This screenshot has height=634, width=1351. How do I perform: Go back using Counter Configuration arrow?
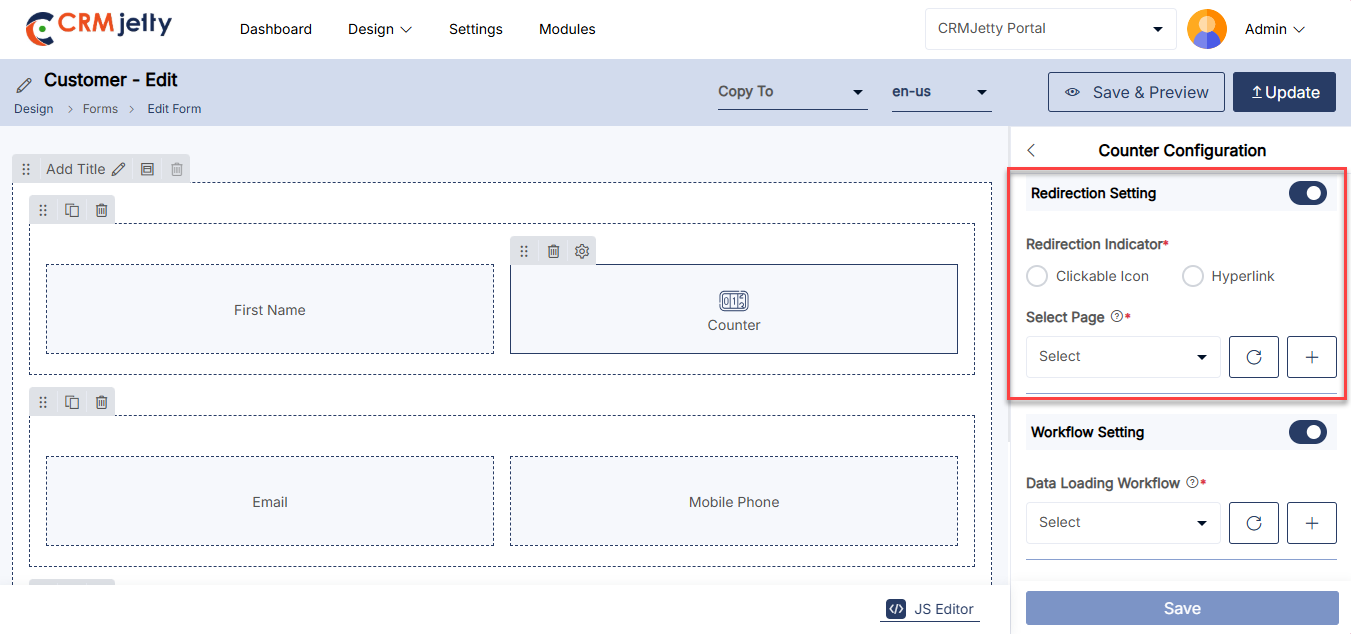1031,150
